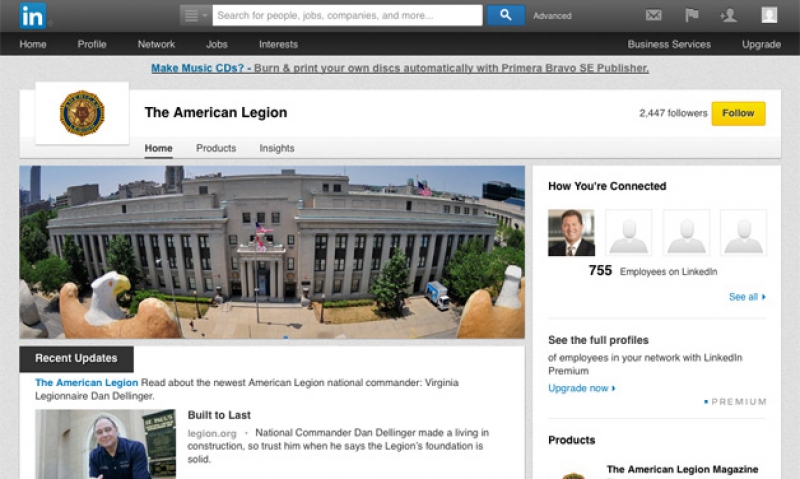800x479 pixels.
Task: Go to Home in the navigation bar
Action: coord(33,44)
